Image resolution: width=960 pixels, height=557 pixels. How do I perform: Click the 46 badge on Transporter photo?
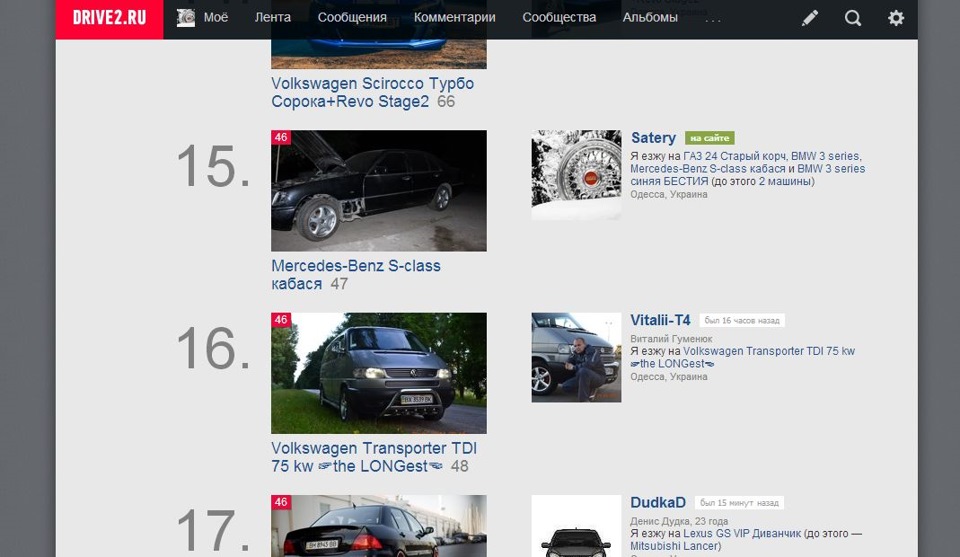(281, 320)
